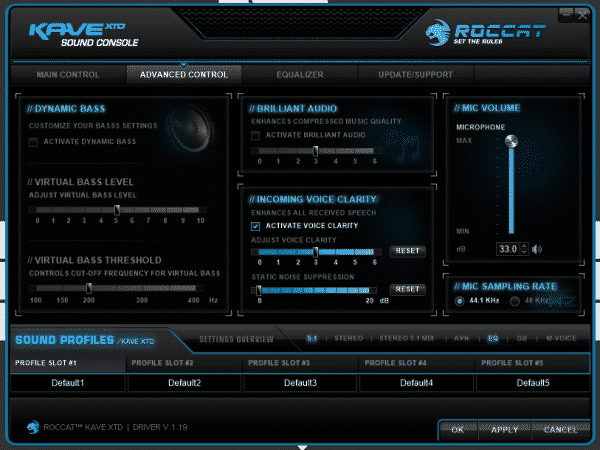Image resolution: width=600 pixels, height=450 pixels.
Task: Go to the Equalizer tab
Action: (x=300, y=75)
